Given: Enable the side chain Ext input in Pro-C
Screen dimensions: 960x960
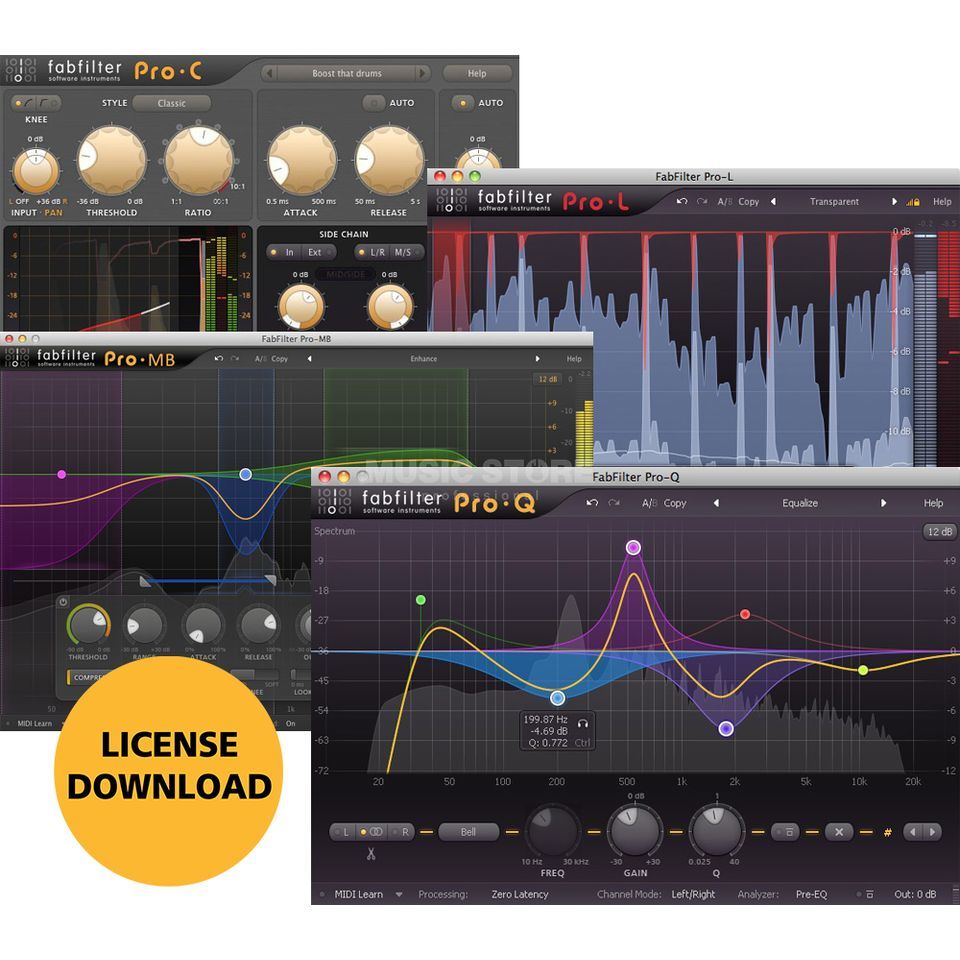Looking at the screenshot, I should pyautogui.click(x=315, y=252).
